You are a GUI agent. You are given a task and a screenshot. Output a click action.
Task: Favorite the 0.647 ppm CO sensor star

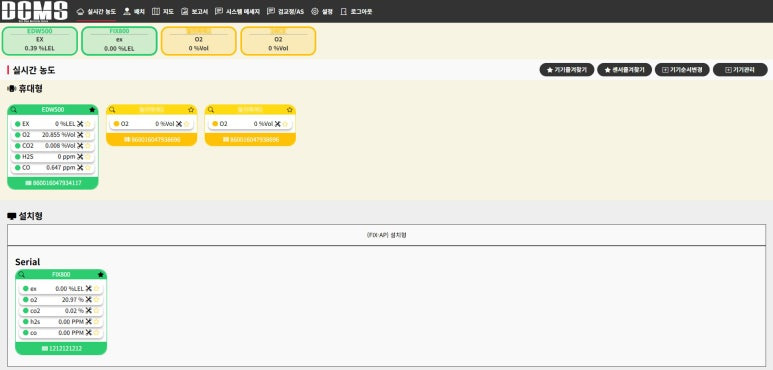pos(88,168)
